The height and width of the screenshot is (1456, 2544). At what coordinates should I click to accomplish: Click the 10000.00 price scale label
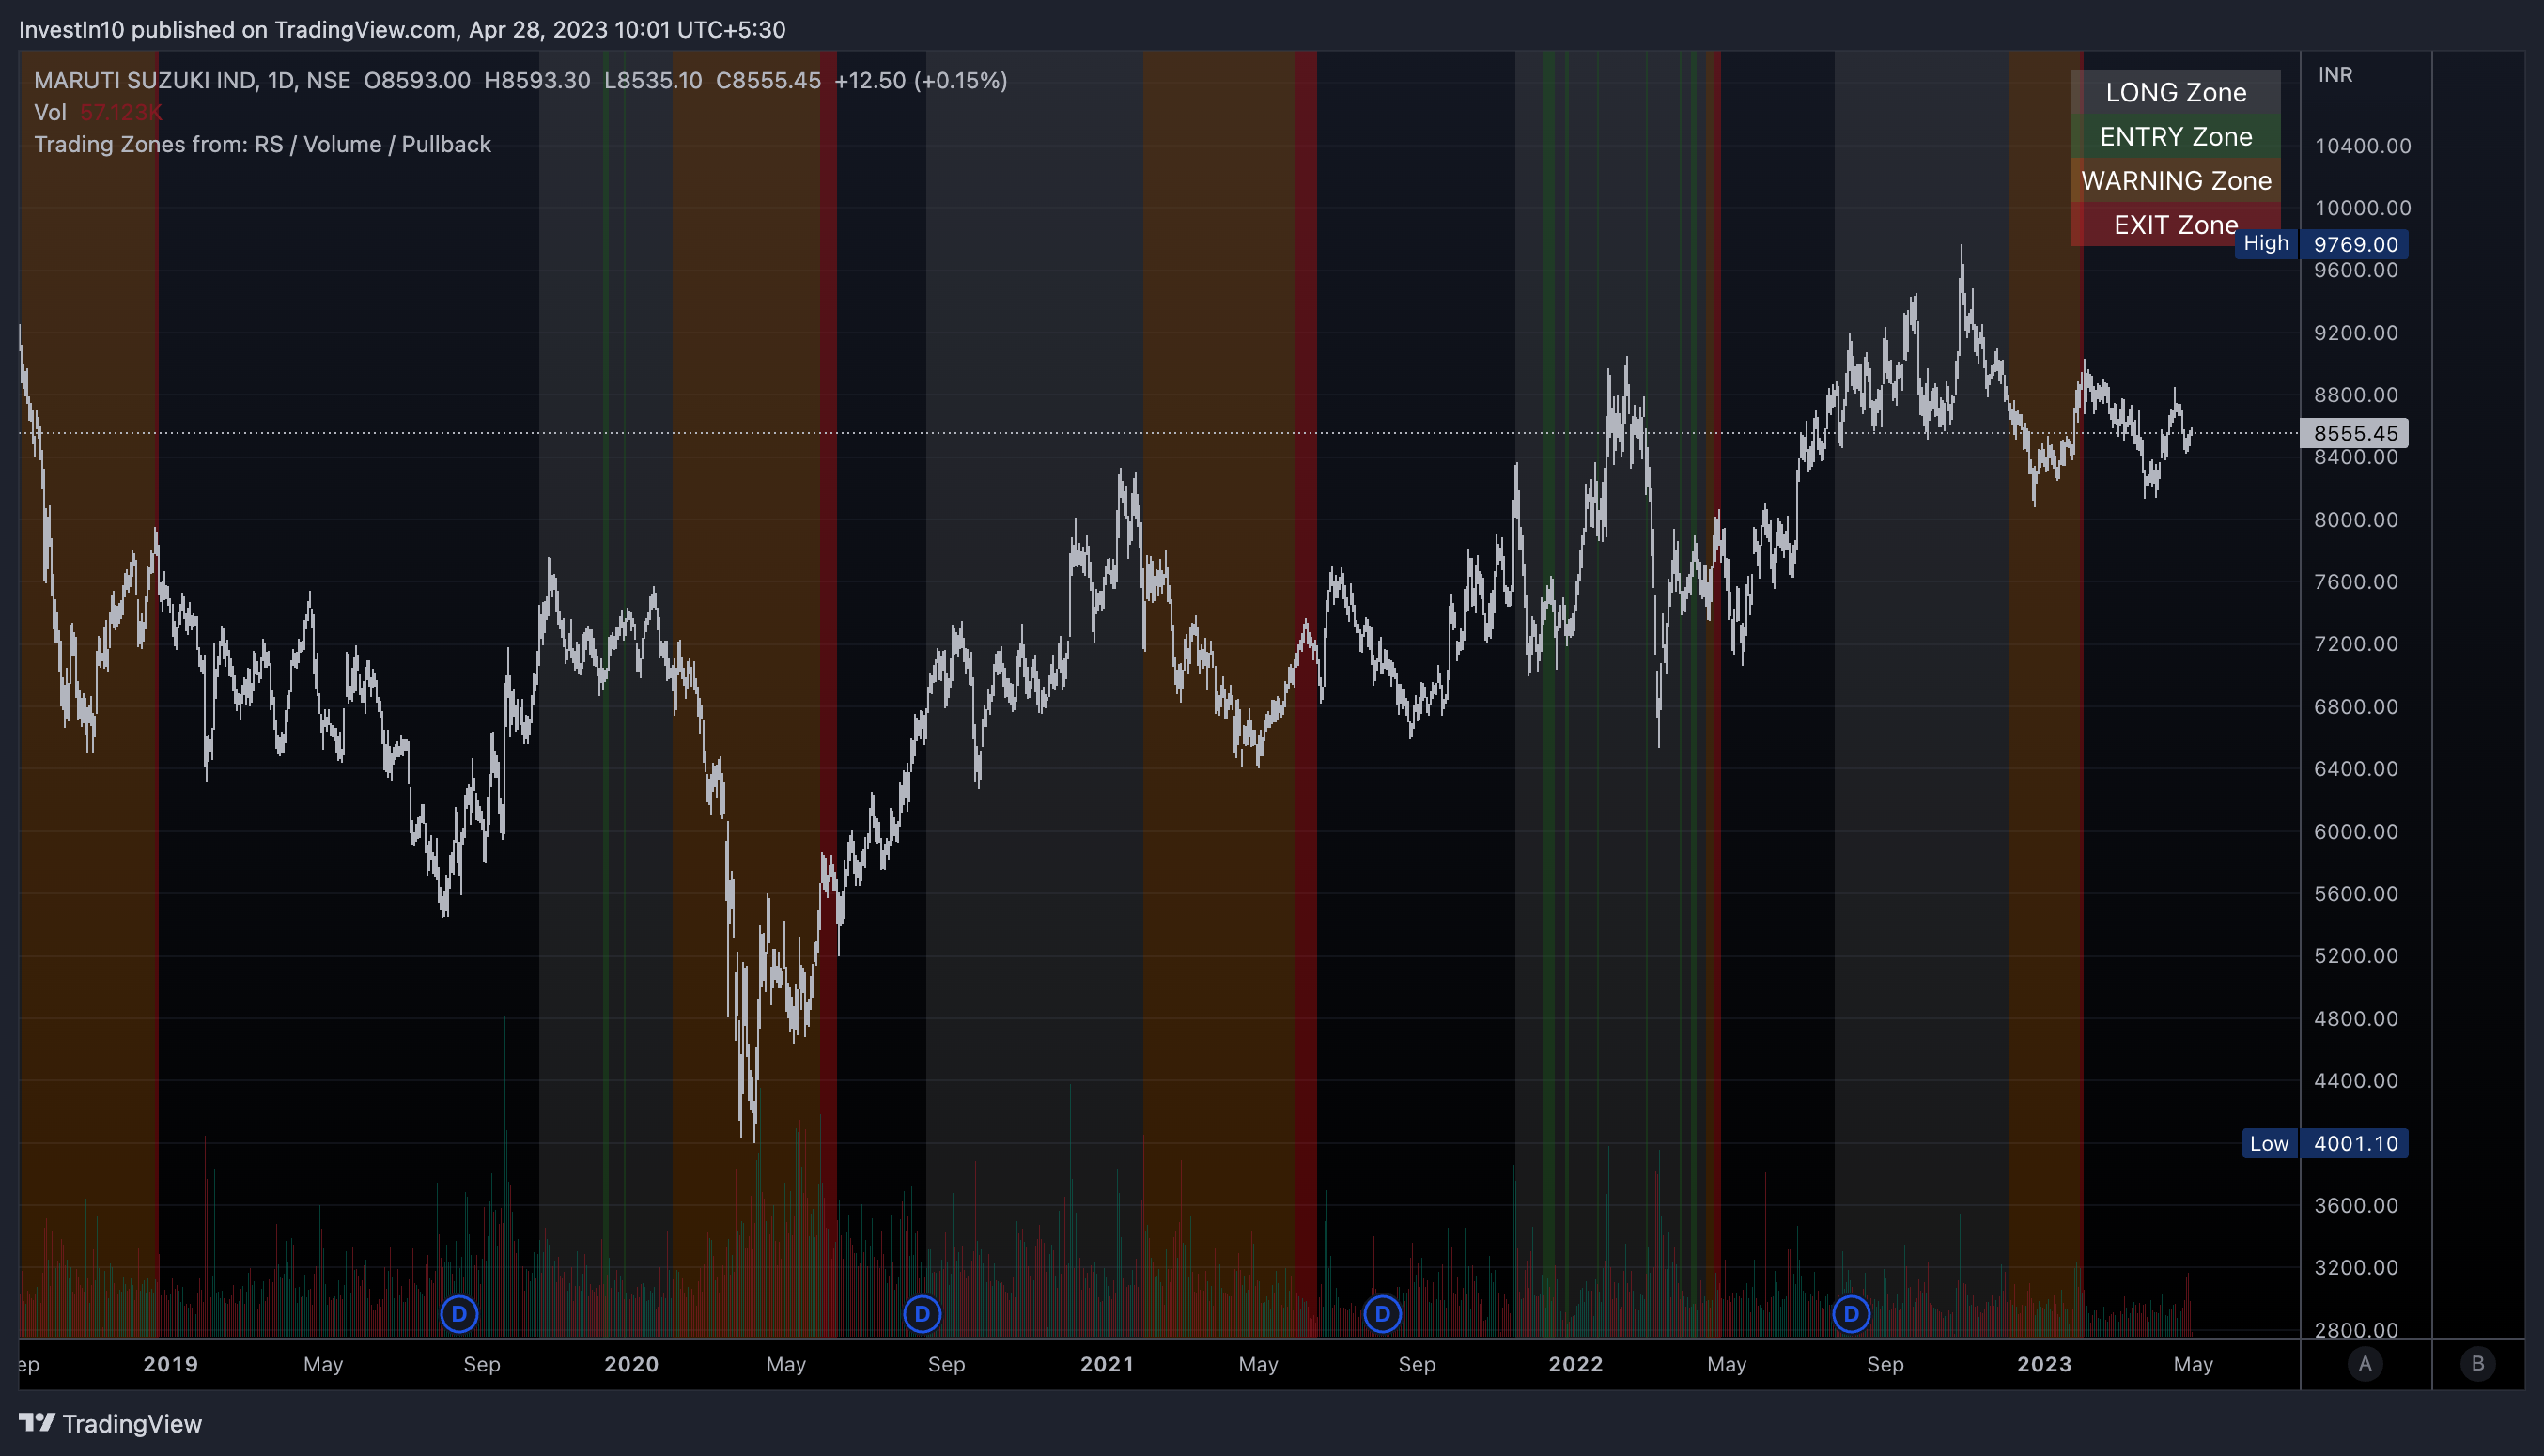[2362, 208]
